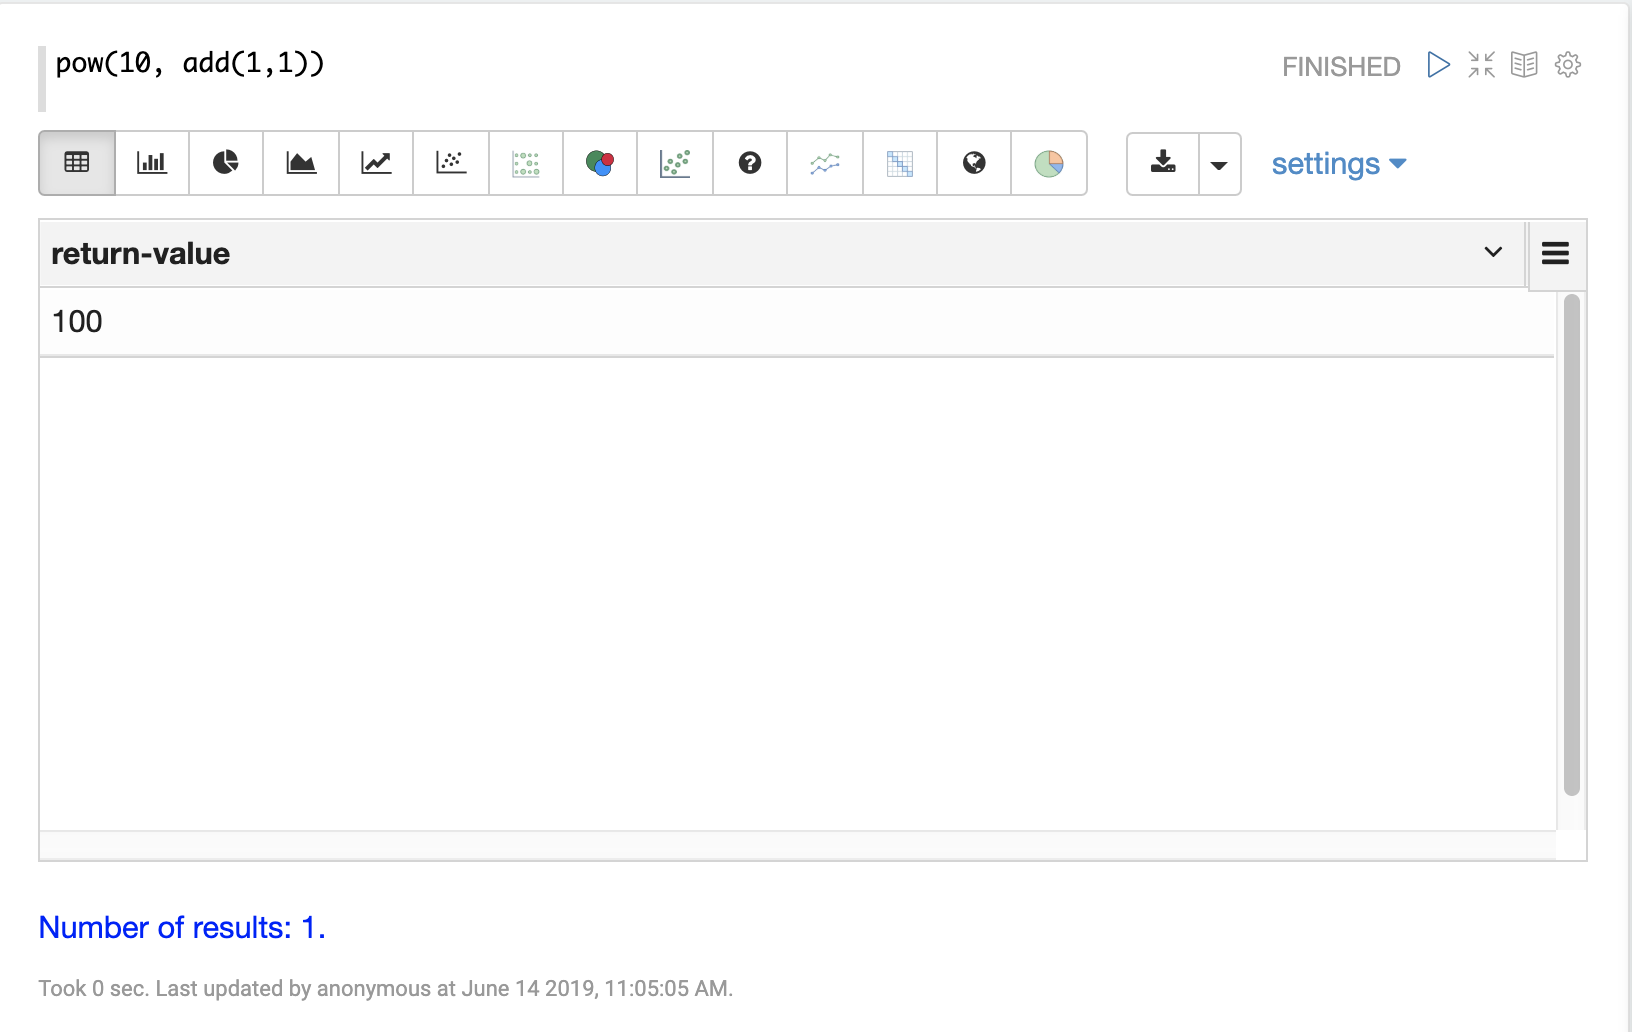The height and width of the screenshot is (1032, 1632).
Task: Click the blue heatmap grid icon
Action: click(x=900, y=163)
